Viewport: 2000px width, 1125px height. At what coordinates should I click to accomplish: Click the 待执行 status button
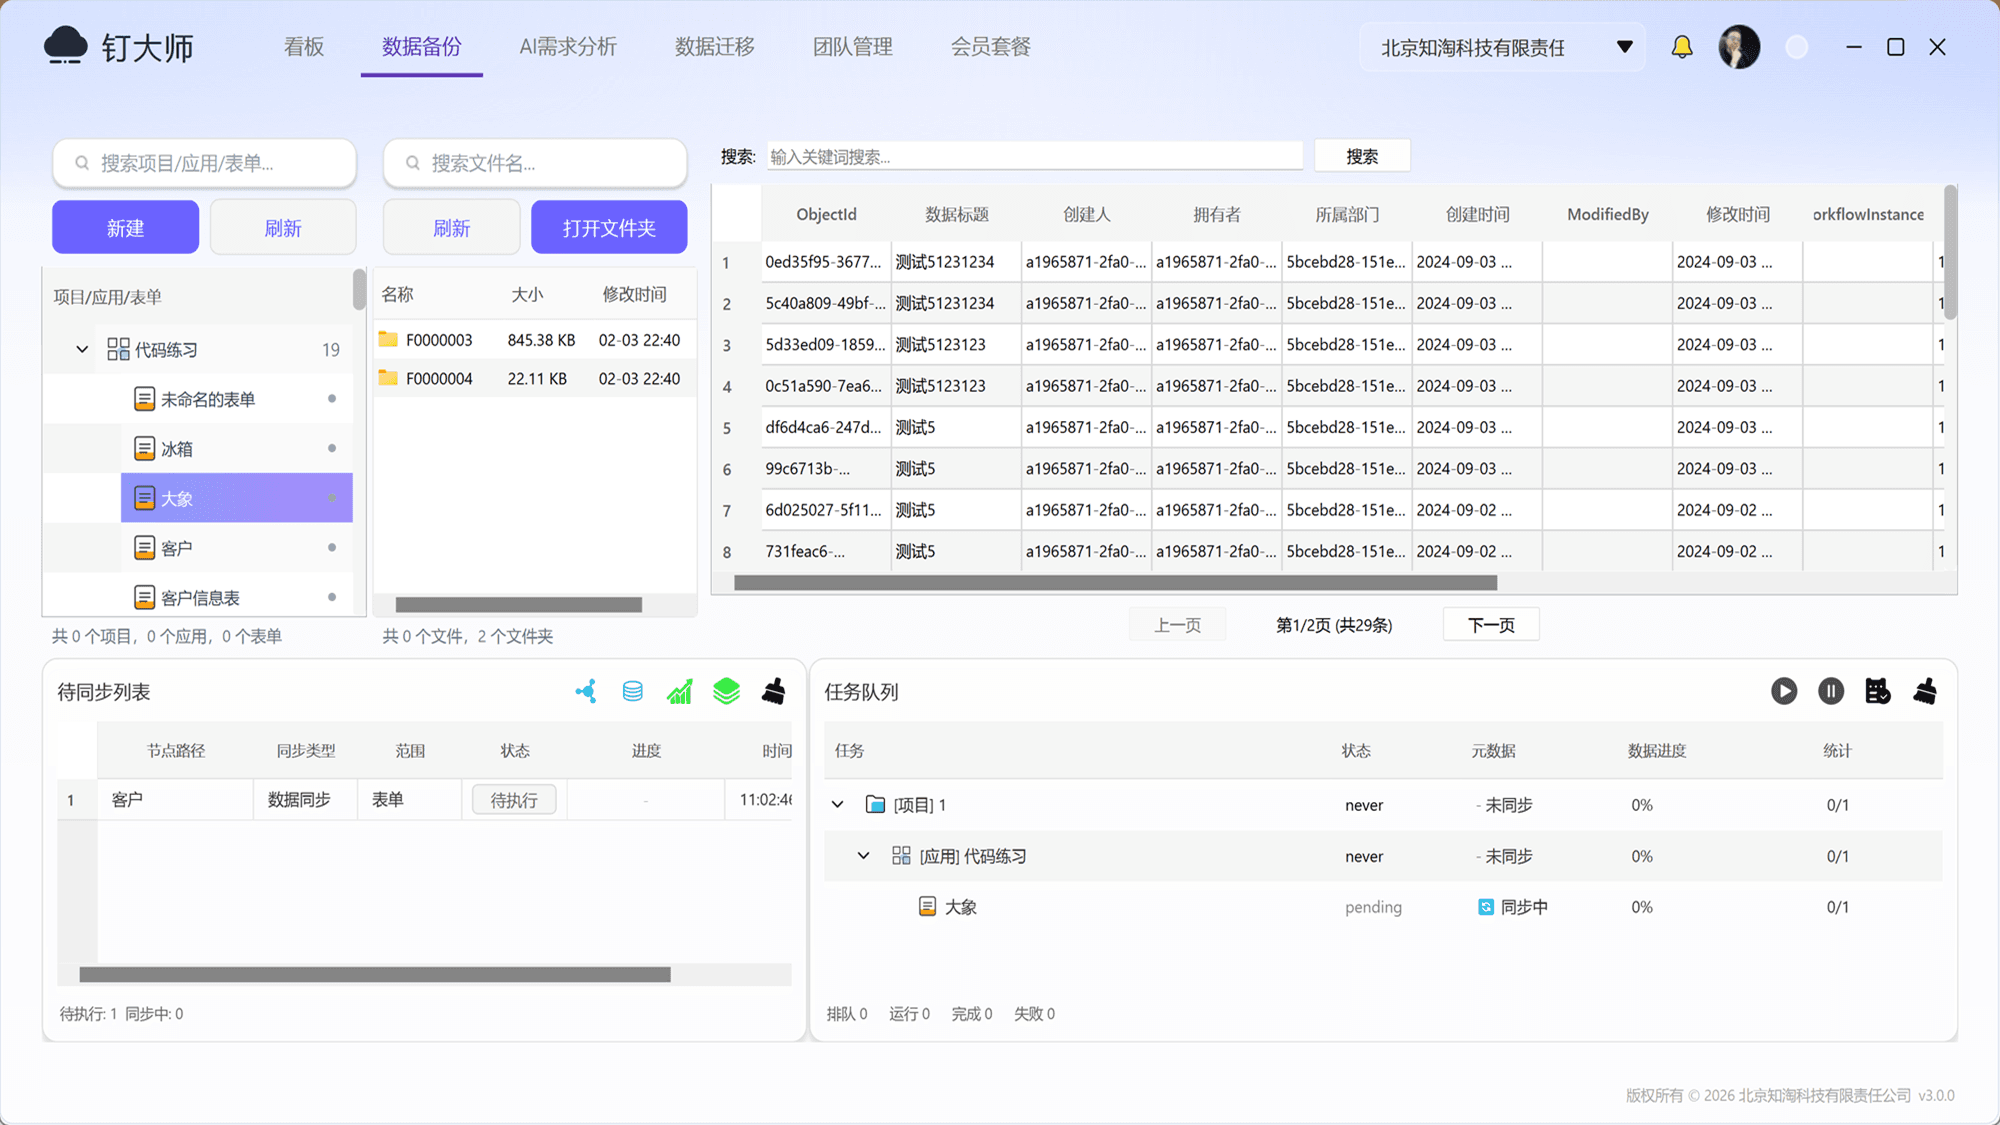point(514,800)
